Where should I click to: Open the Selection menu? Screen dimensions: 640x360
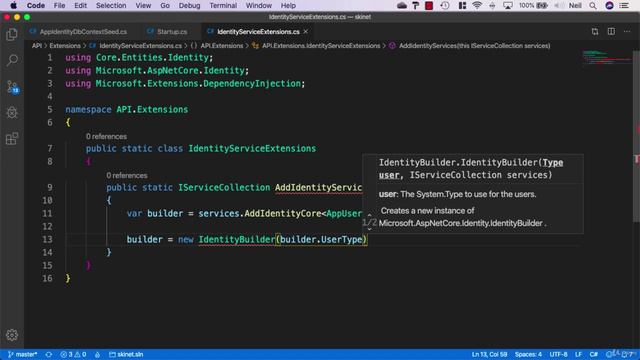click(111, 5)
